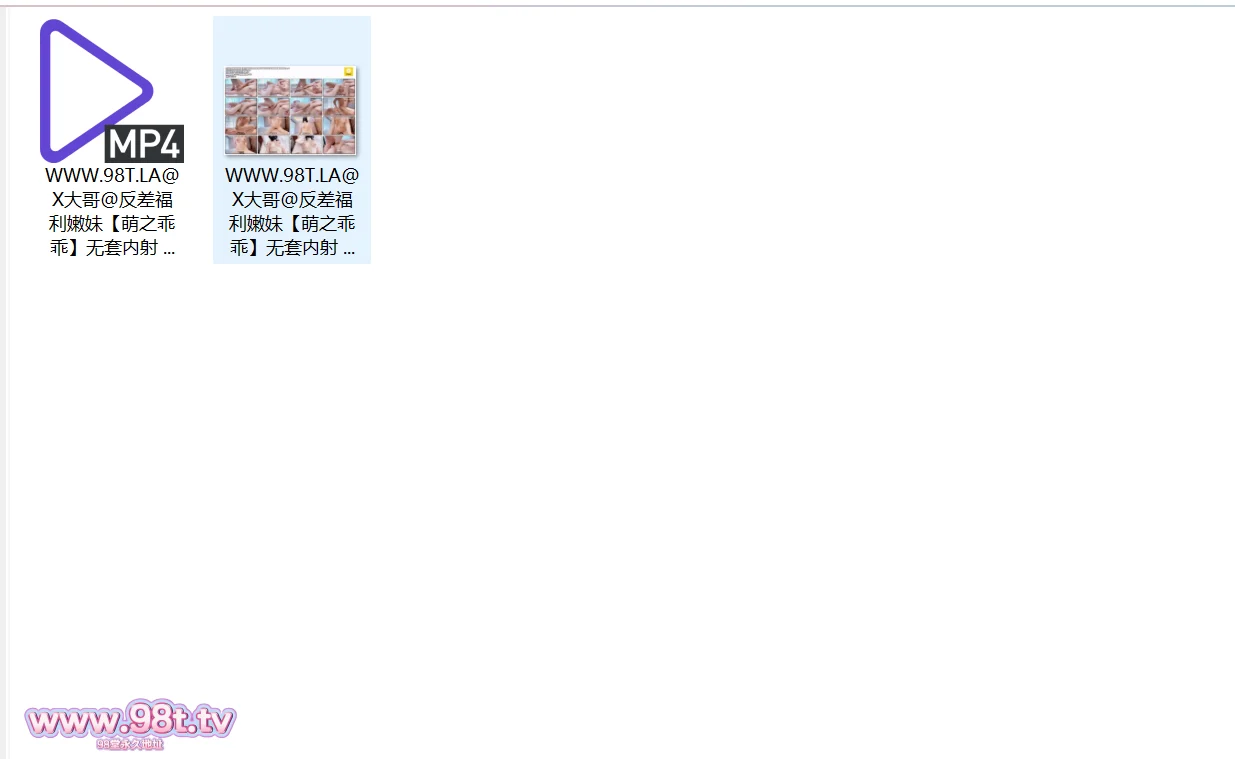Click the second line of the MP4 filename
This screenshot has height=759, width=1235.
point(112,199)
